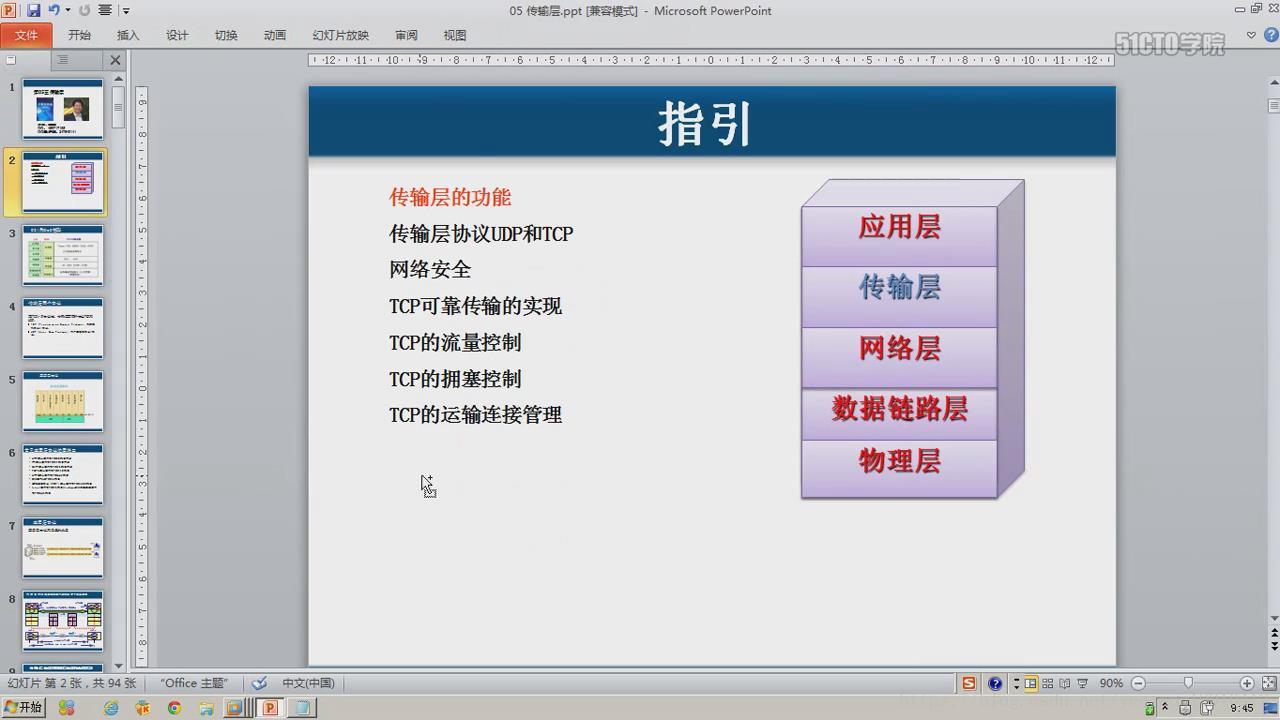Viewport: 1280px width, 720px height.
Task: Click the 中文(中国) language indicator
Action: click(x=308, y=683)
